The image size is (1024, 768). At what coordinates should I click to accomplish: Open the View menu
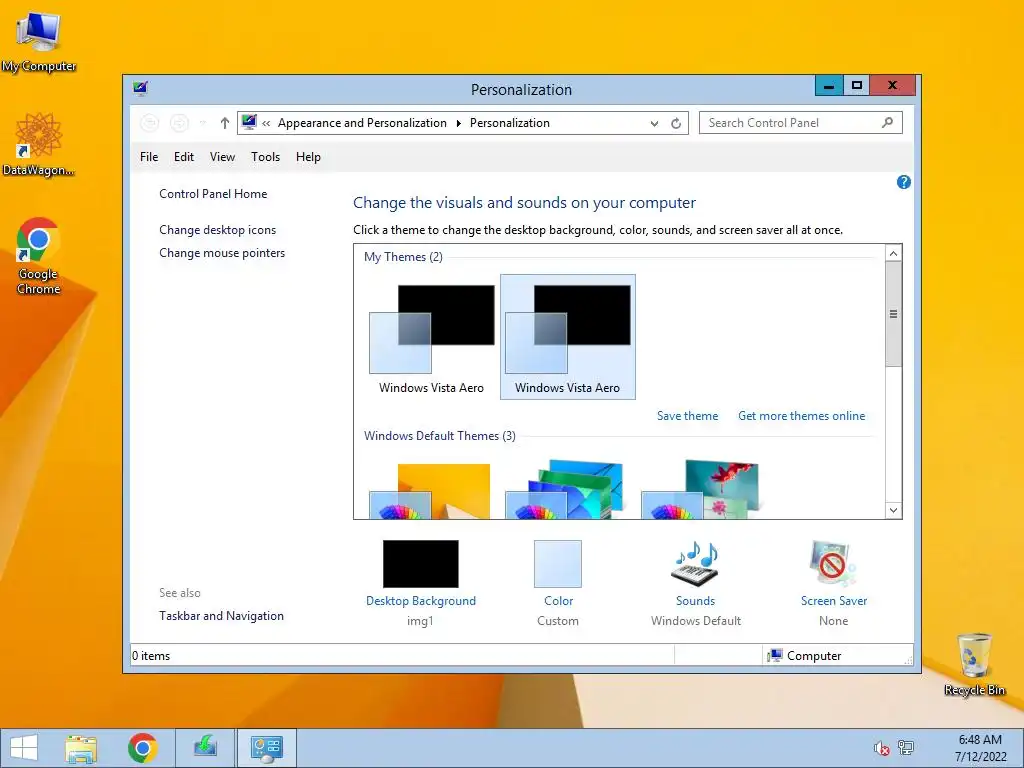[x=222, y=157]
